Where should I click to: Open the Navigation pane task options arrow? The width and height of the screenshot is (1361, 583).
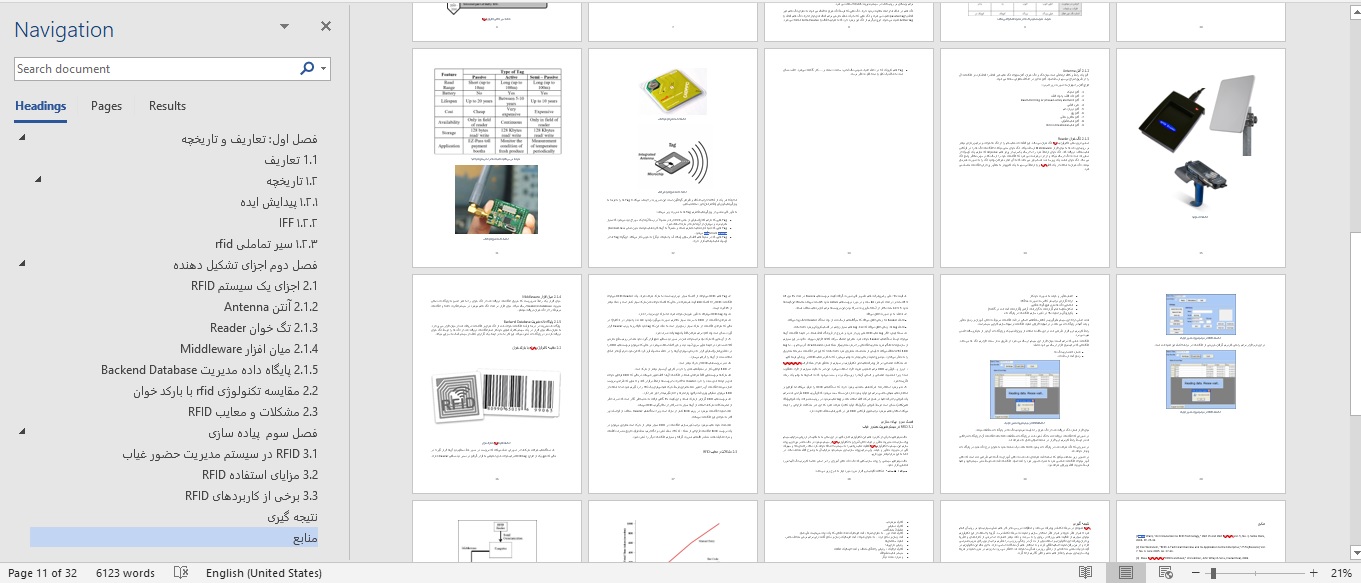[x=285, y=27]
